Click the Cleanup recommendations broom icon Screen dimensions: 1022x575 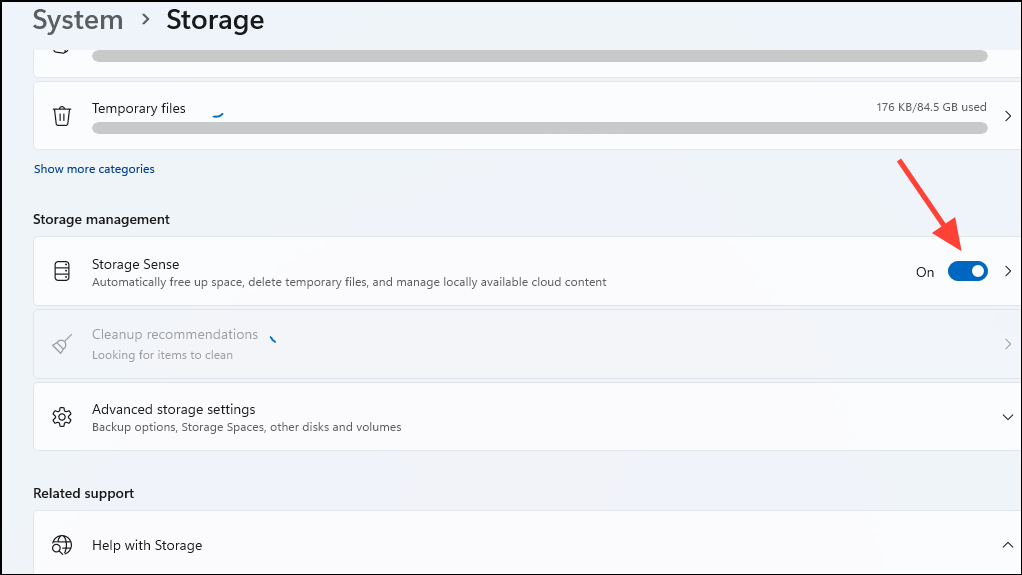62,344
